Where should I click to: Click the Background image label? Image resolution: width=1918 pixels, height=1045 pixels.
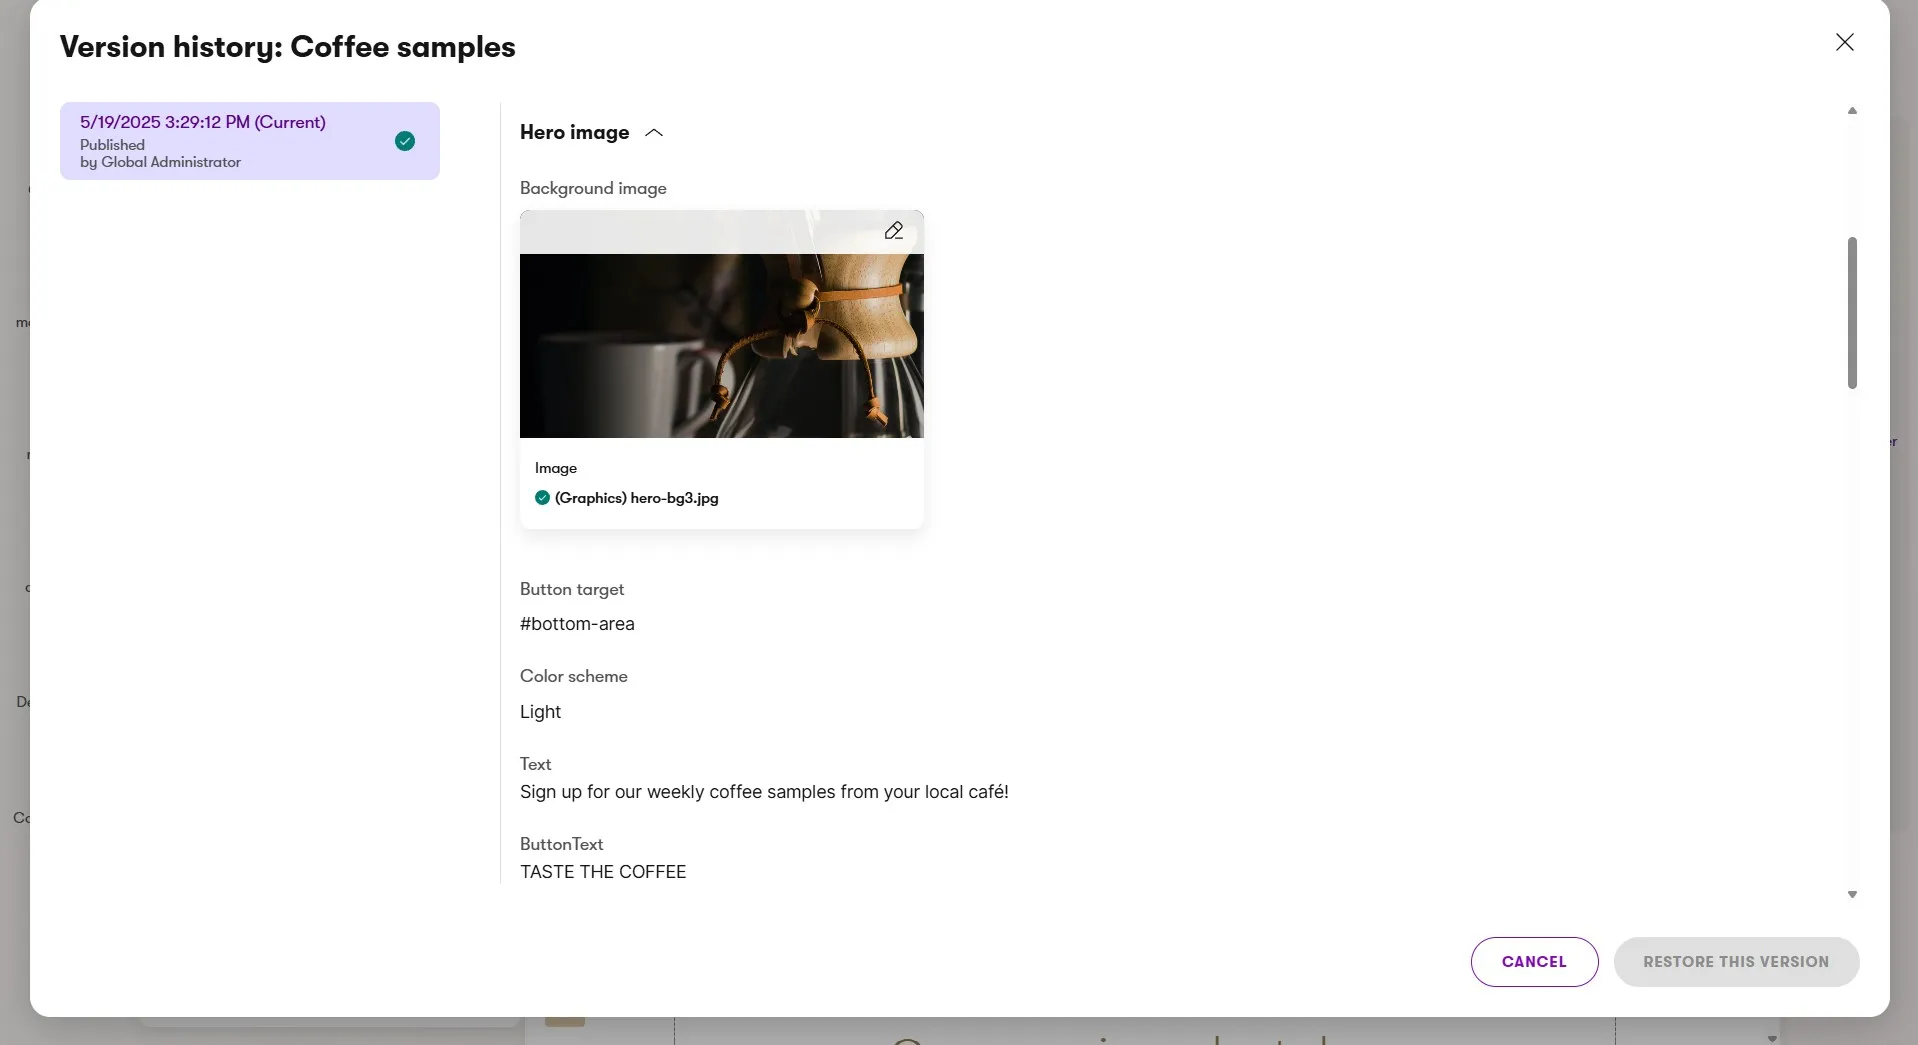point(593,188)
